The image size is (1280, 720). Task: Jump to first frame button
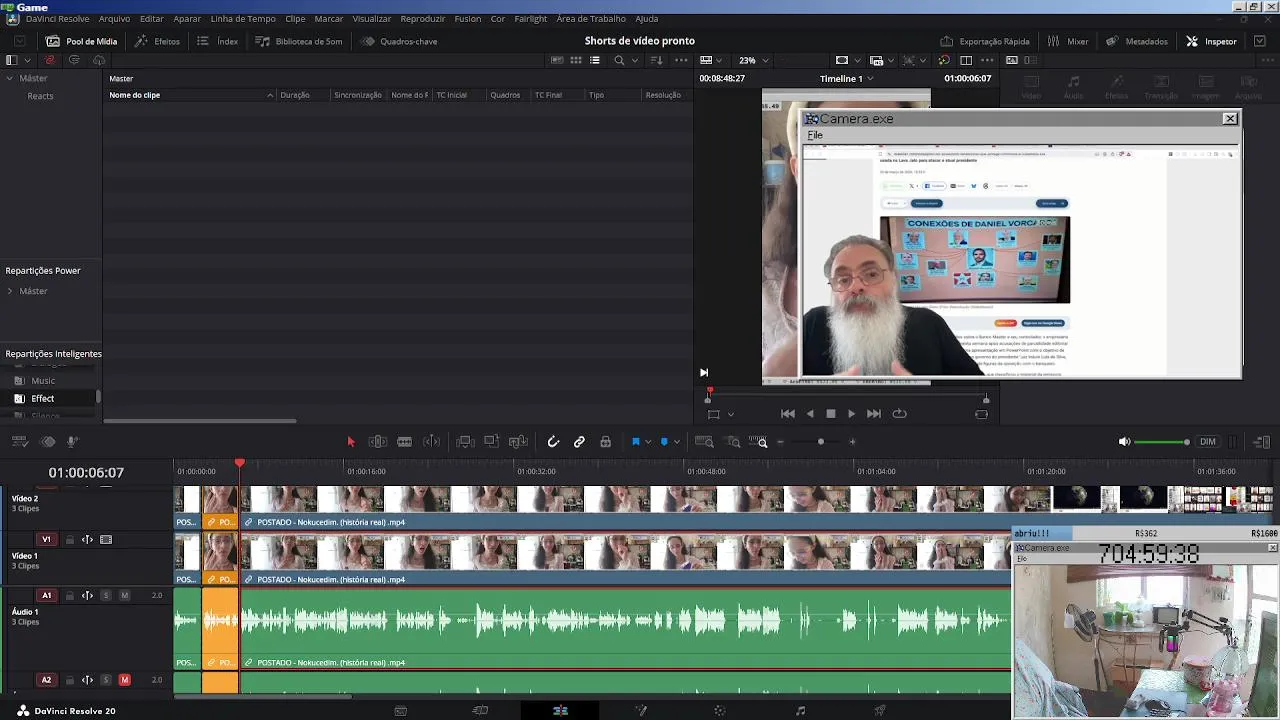[x=788, y=413]
